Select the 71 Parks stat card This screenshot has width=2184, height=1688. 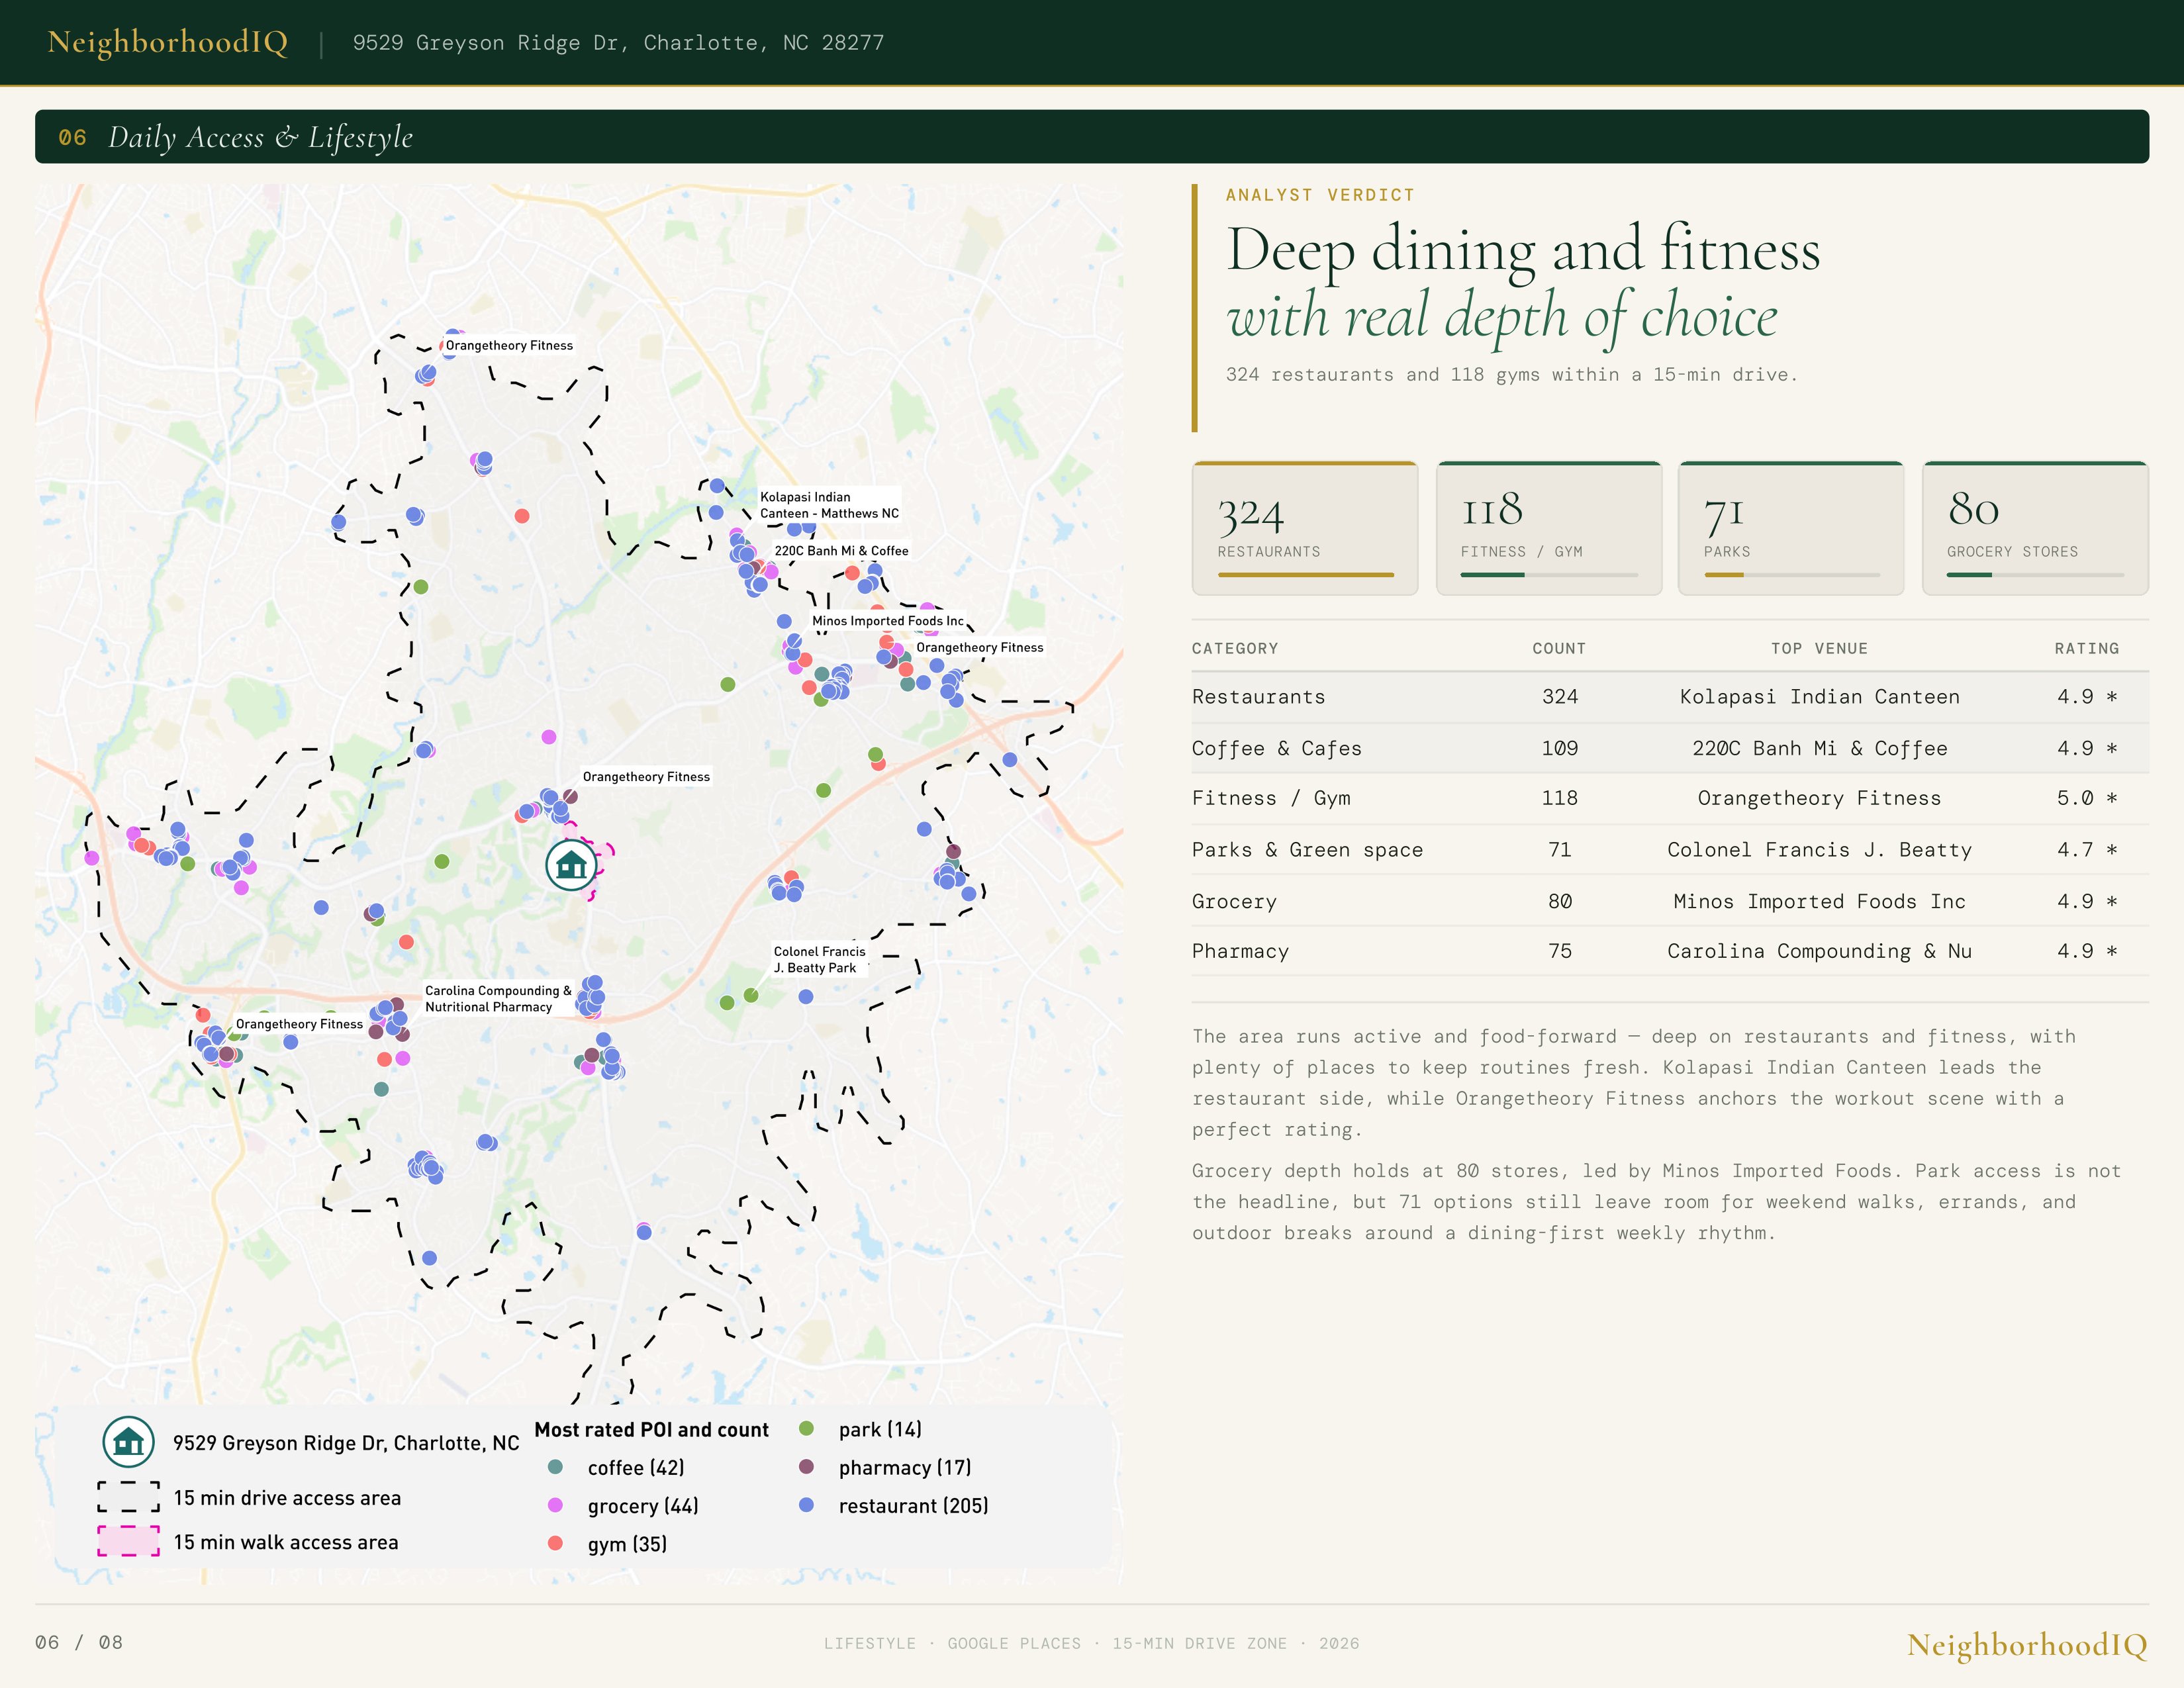pos(1792,528)
